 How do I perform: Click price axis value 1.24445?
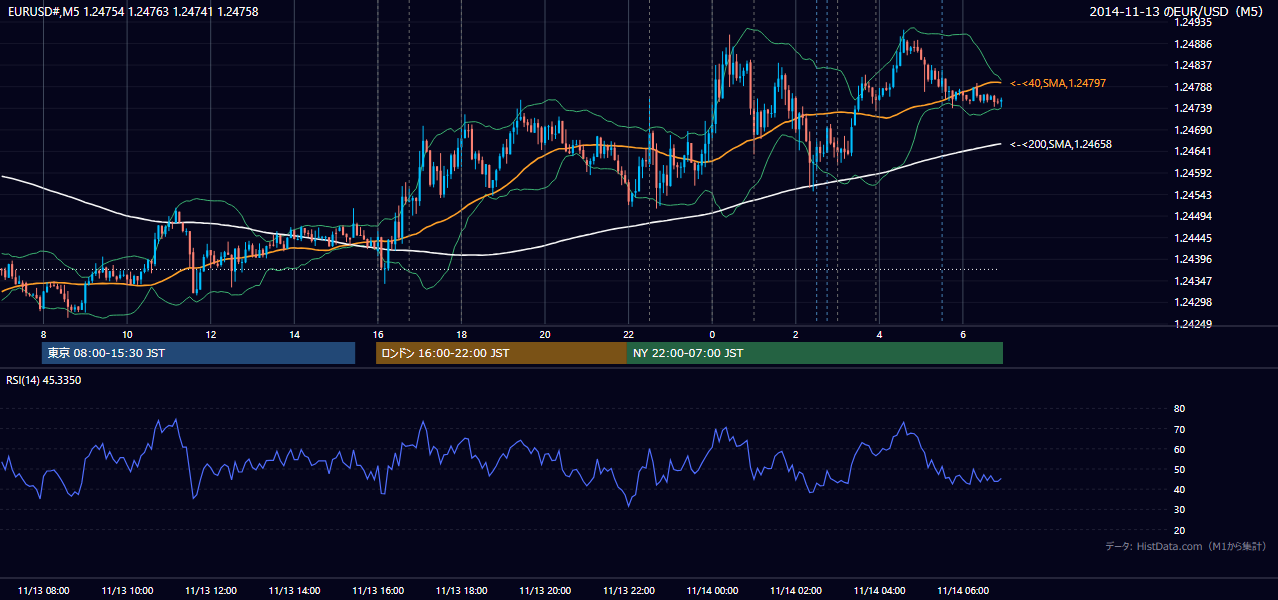pyautogui.click(x=1192, y=238)
